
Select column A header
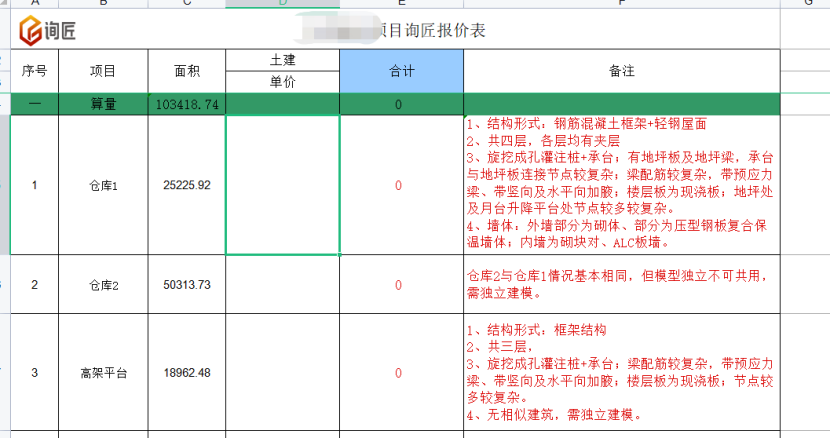click(x=35, y=3)
